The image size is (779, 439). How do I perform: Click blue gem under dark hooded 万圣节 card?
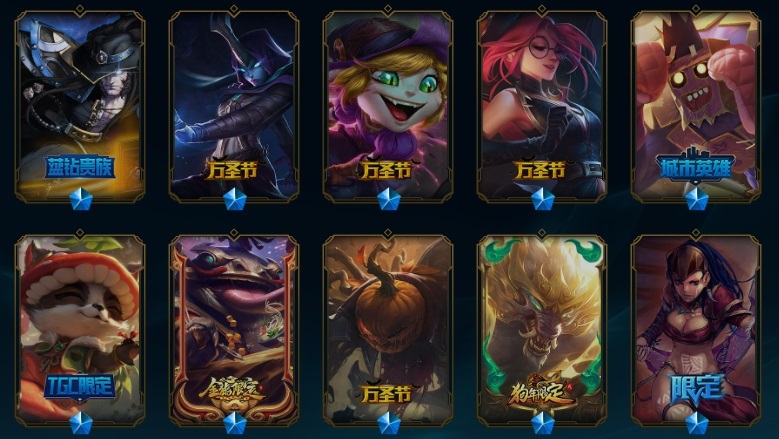pyautogui.click(x=234, y=199)
